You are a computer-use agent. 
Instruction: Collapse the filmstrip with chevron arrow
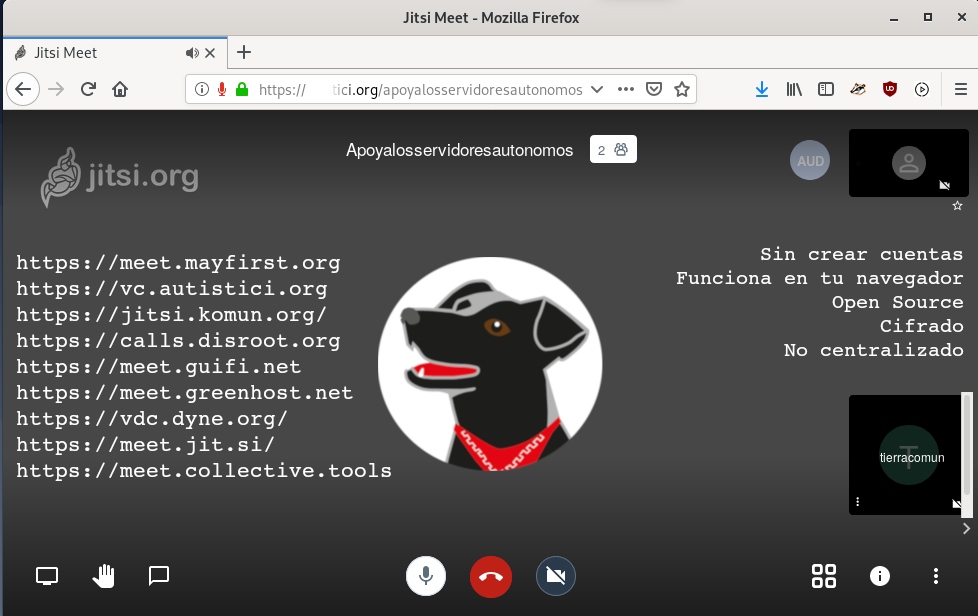(x=966, y=528)
